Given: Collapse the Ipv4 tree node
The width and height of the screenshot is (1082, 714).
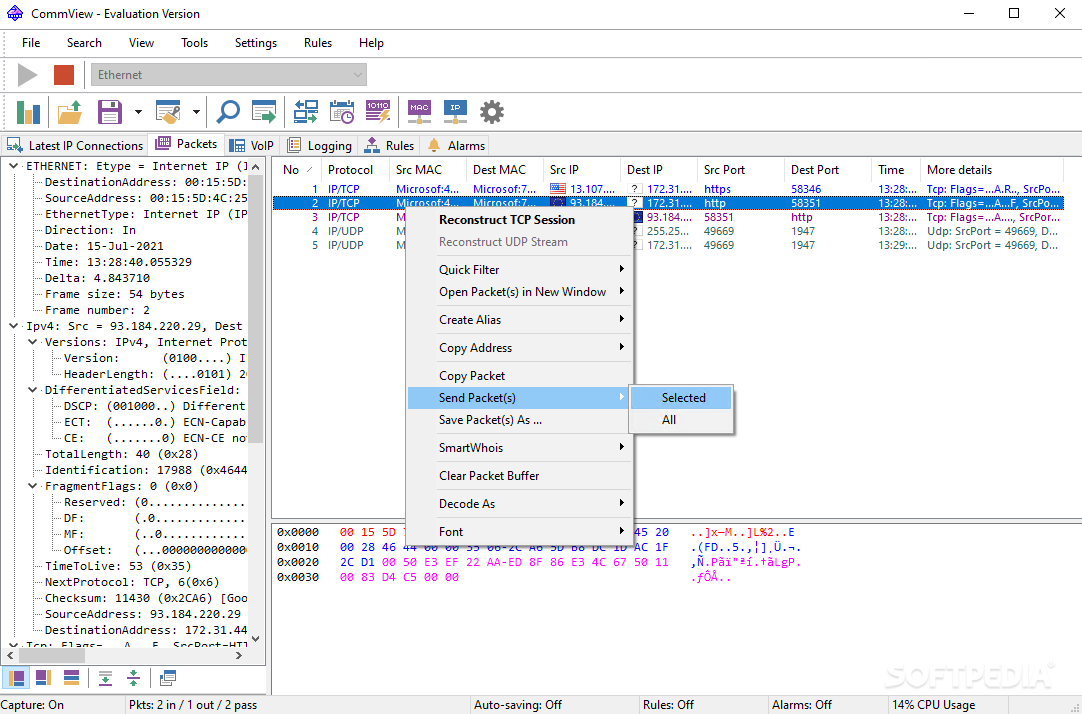Looking at the screenshot, I should pyautogui.click(x=13, y=326).
